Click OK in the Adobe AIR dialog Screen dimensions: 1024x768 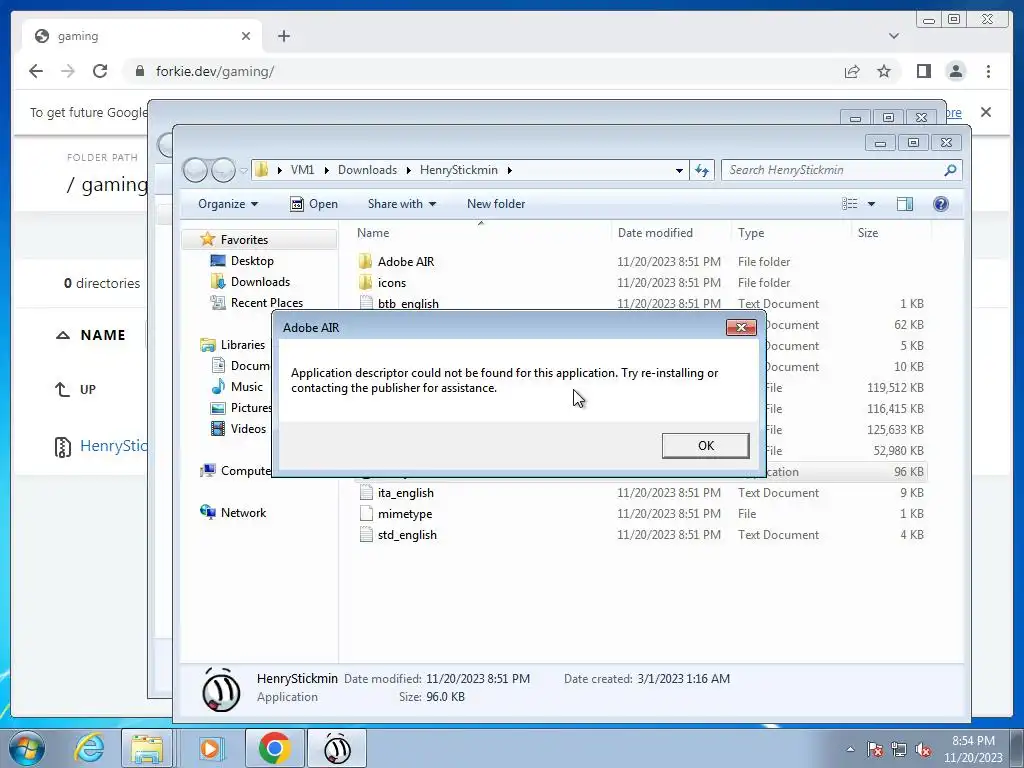pos(705,445)
